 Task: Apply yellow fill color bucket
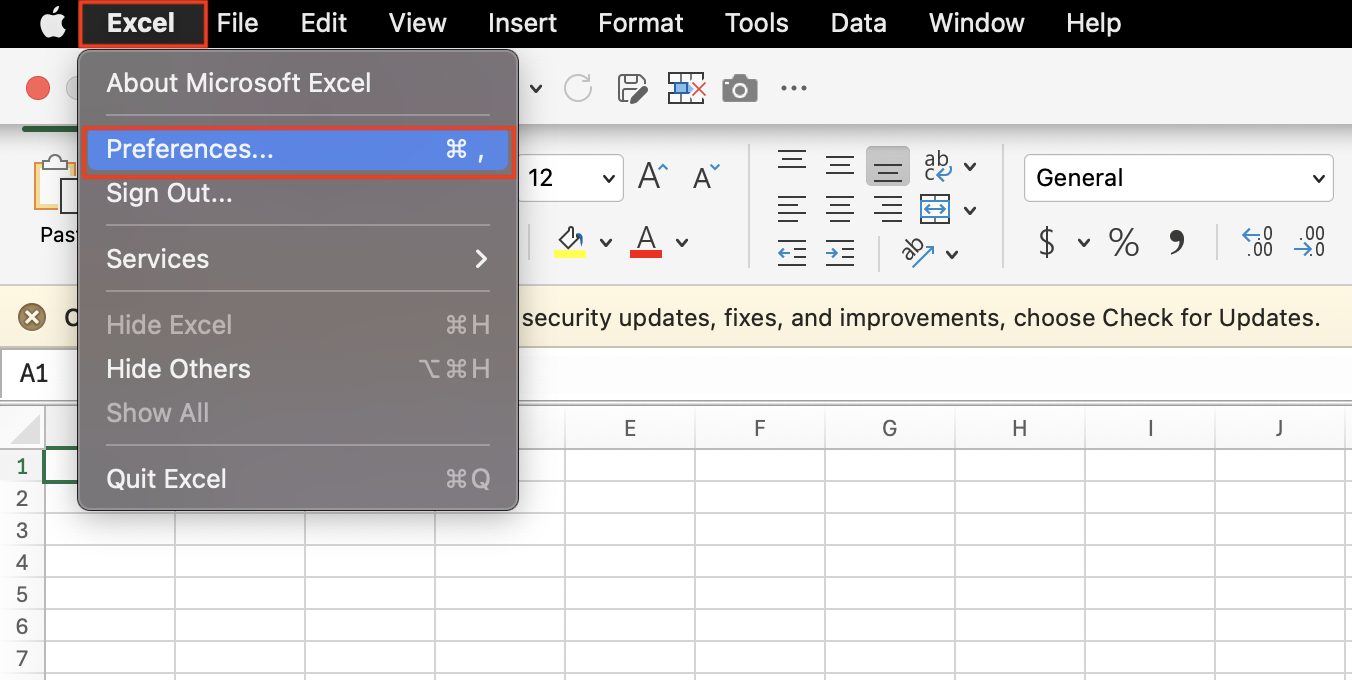click(570, 242)
